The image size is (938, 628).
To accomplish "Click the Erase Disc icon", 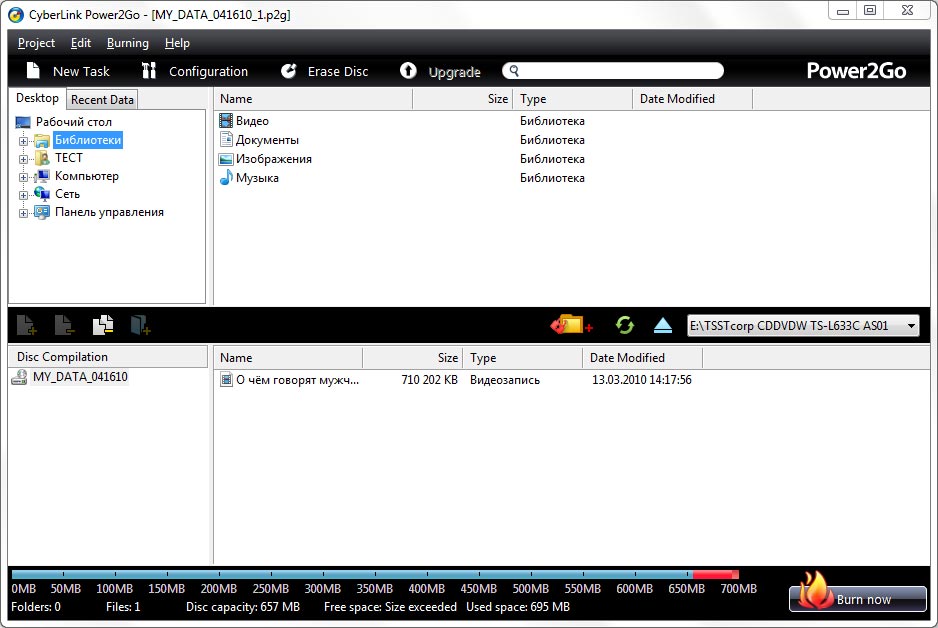I will point(288,71).
